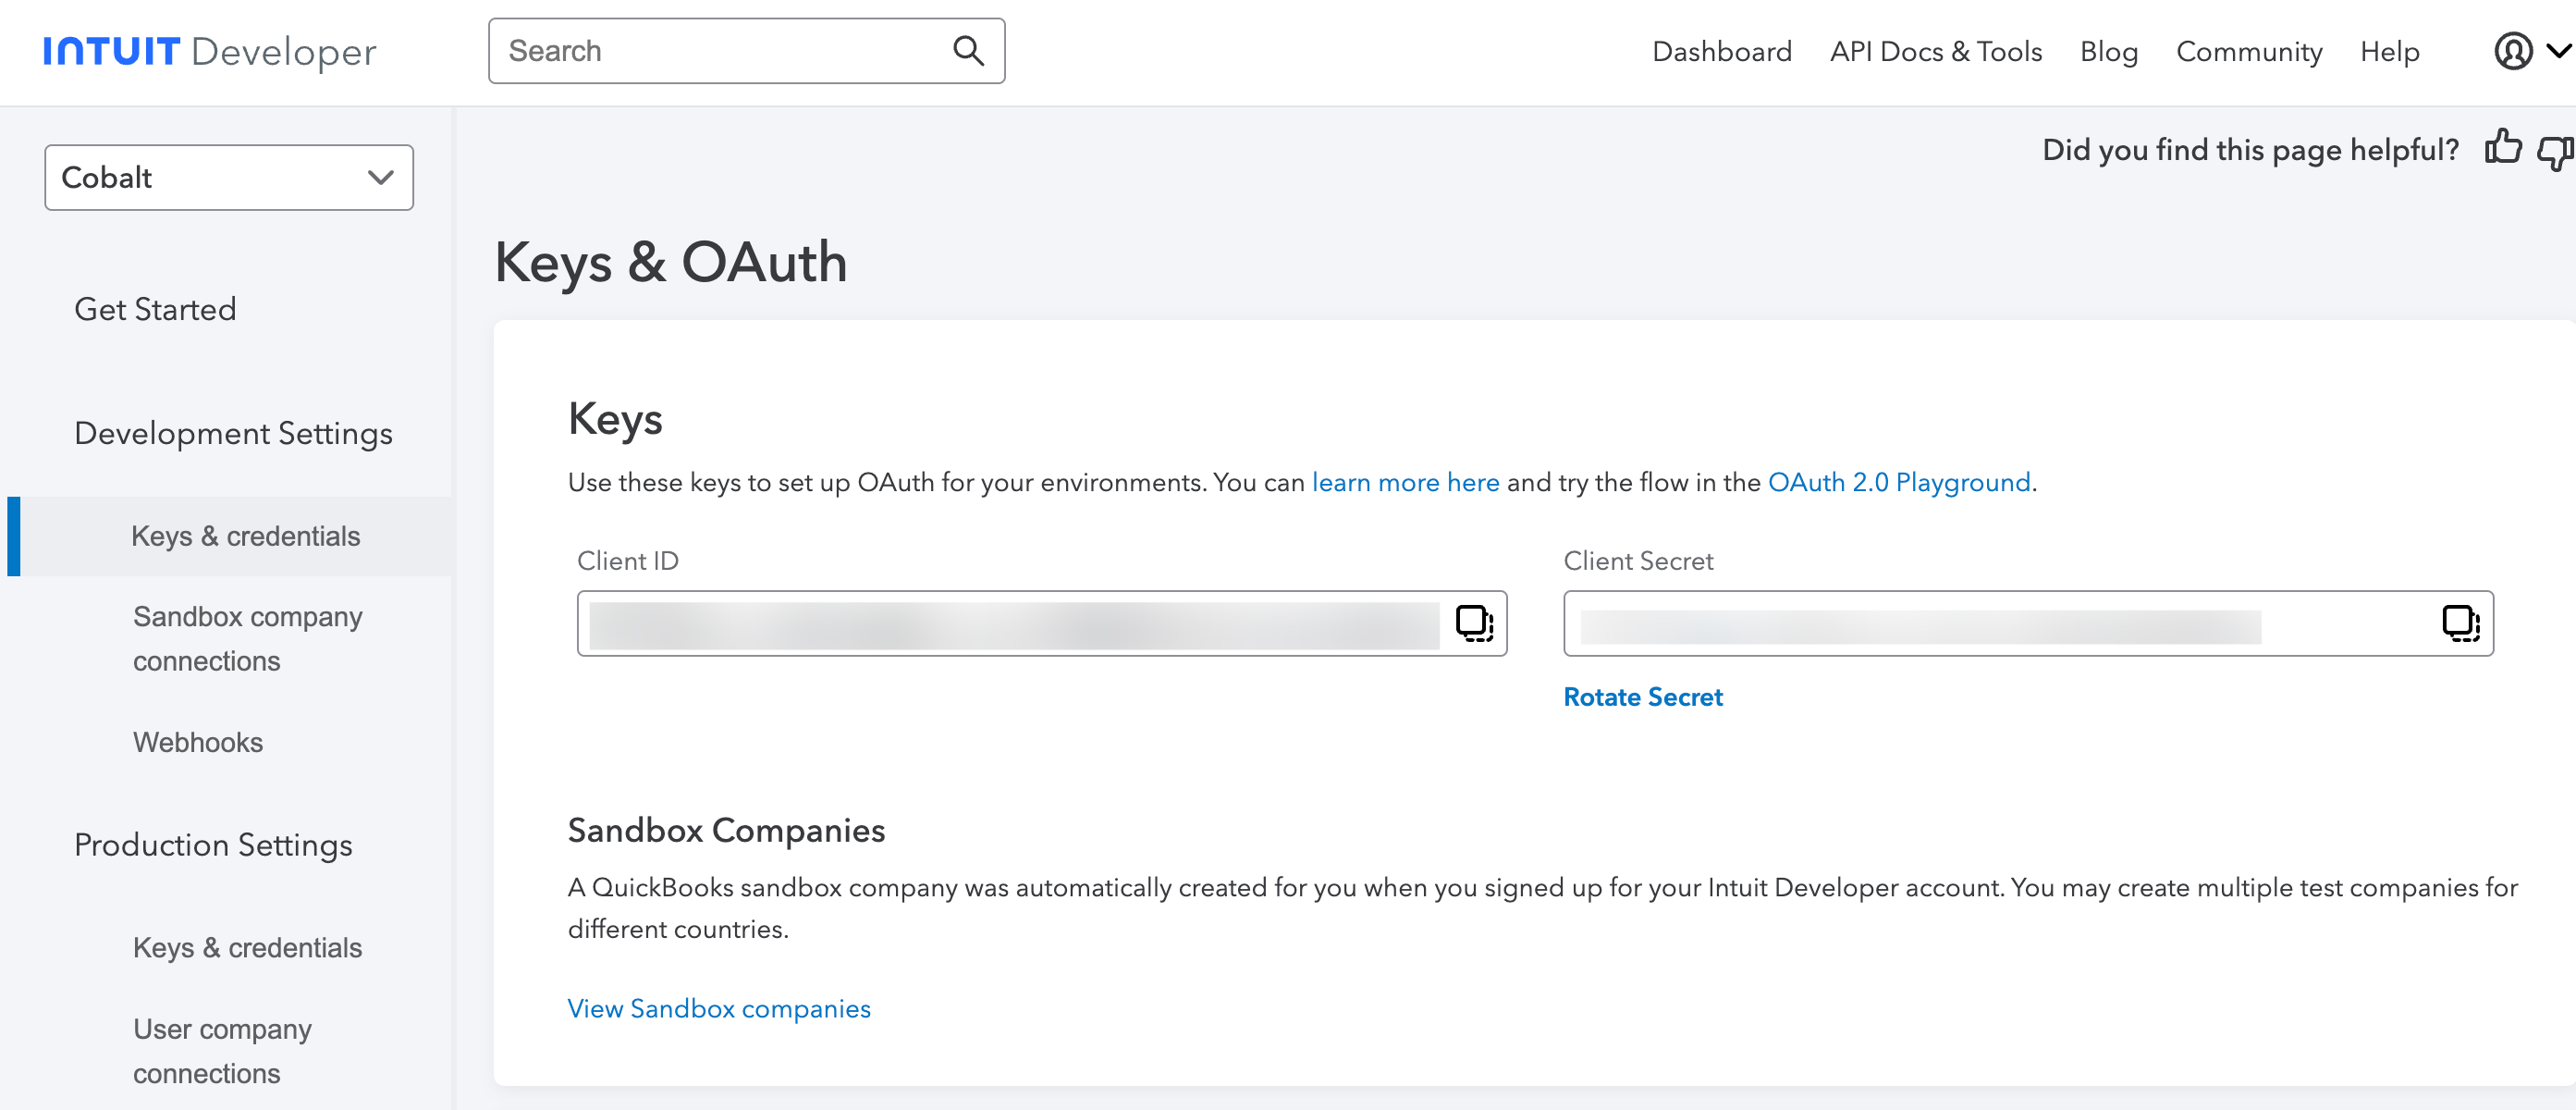Image resolution: width=2576 pixels, height=1110 pixels.
Task: Expand the Cobalt app selector dropdown
Action: point(229,178)
